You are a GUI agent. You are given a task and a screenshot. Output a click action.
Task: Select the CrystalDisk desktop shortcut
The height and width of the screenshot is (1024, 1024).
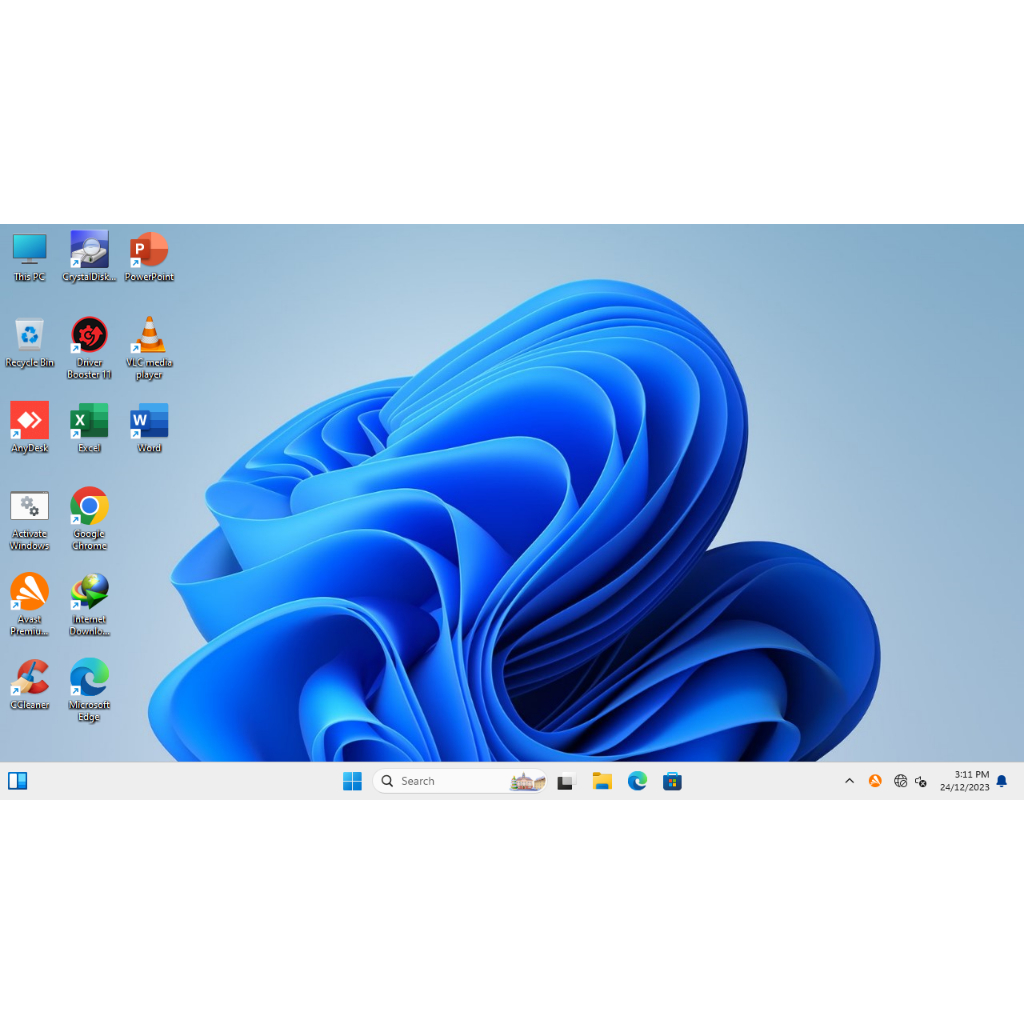pos(89,250)
